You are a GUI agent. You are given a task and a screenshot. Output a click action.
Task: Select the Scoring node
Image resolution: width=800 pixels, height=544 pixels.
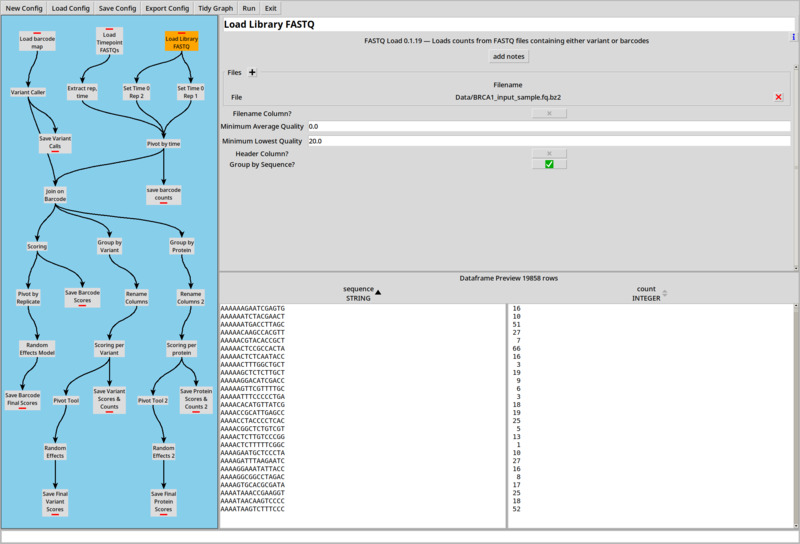click(37, 246)
